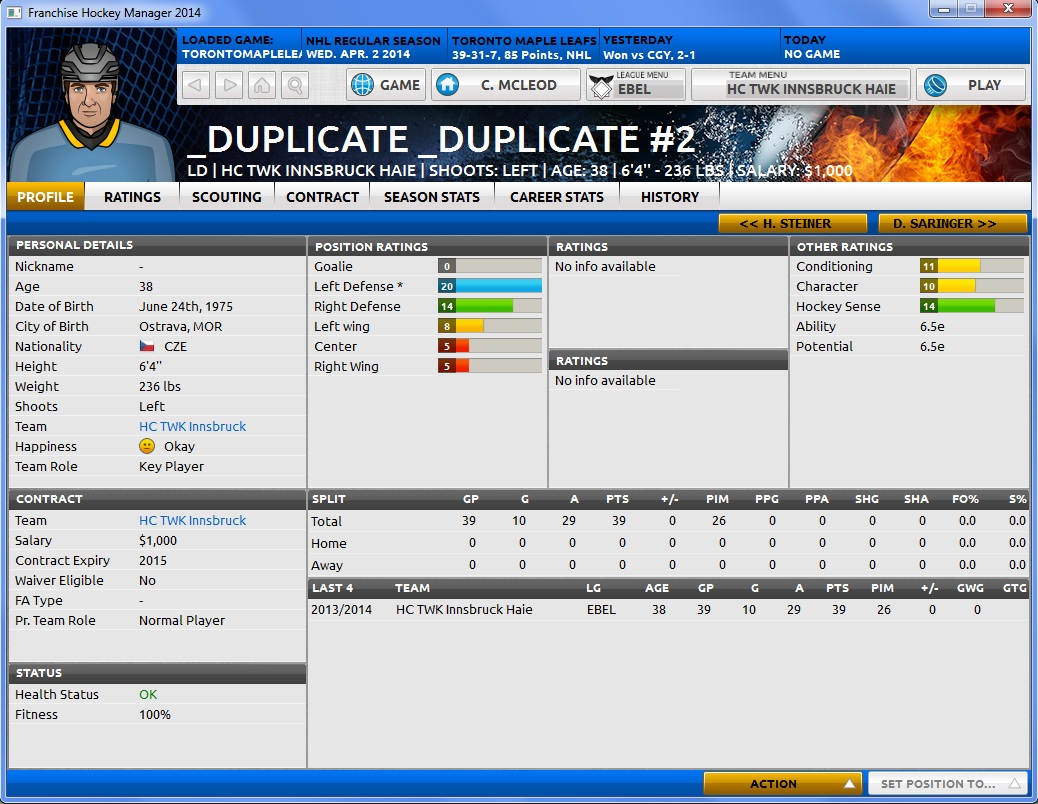Open HC TWK Innsbruck link in Contract section
The image size is (1038, 804).
point(193,521)
